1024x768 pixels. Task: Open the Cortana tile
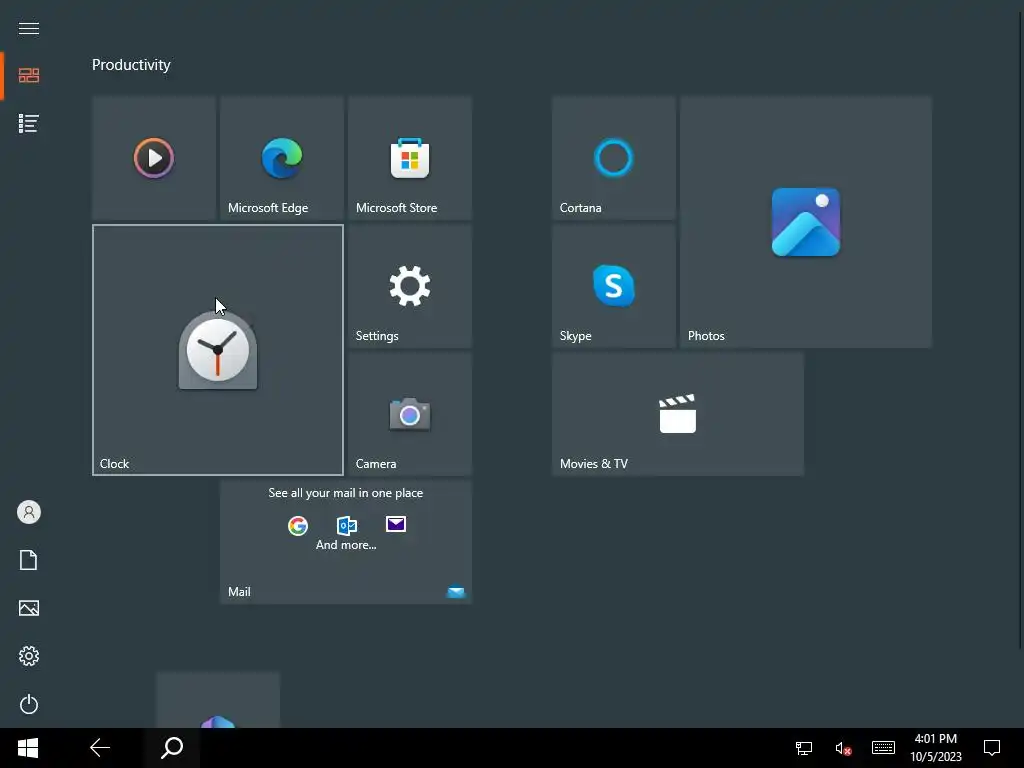[x=613, y=157]
